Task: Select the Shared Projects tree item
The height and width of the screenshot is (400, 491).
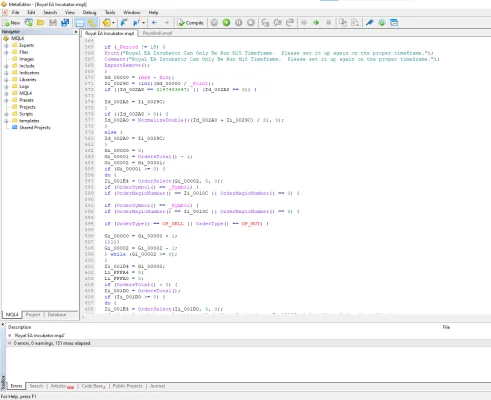Action: click(x=35, y=127)
